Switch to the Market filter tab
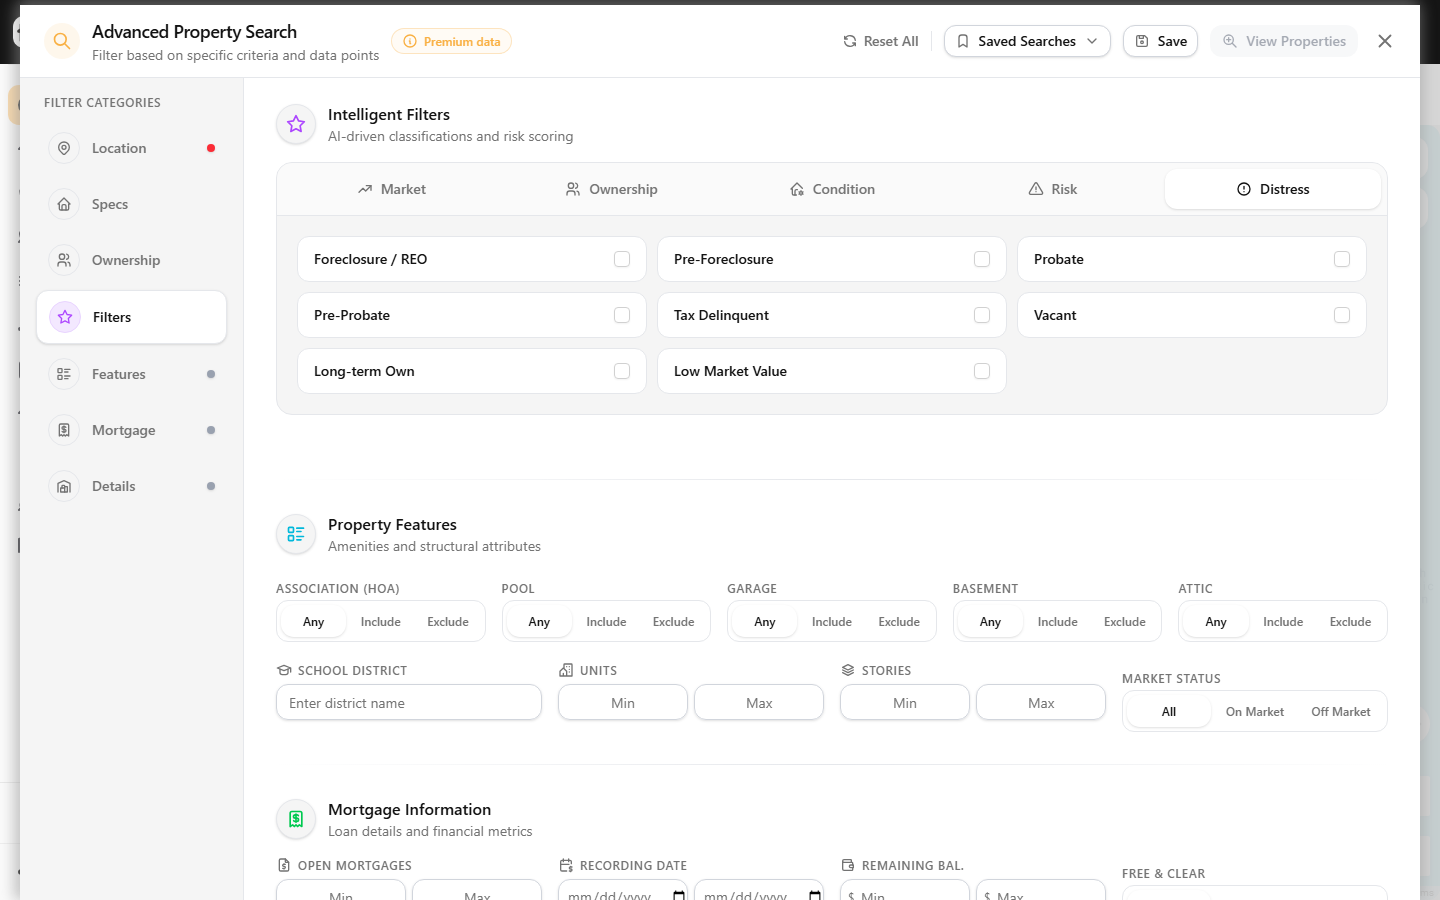1440x900 pixels. click(392, 189)
